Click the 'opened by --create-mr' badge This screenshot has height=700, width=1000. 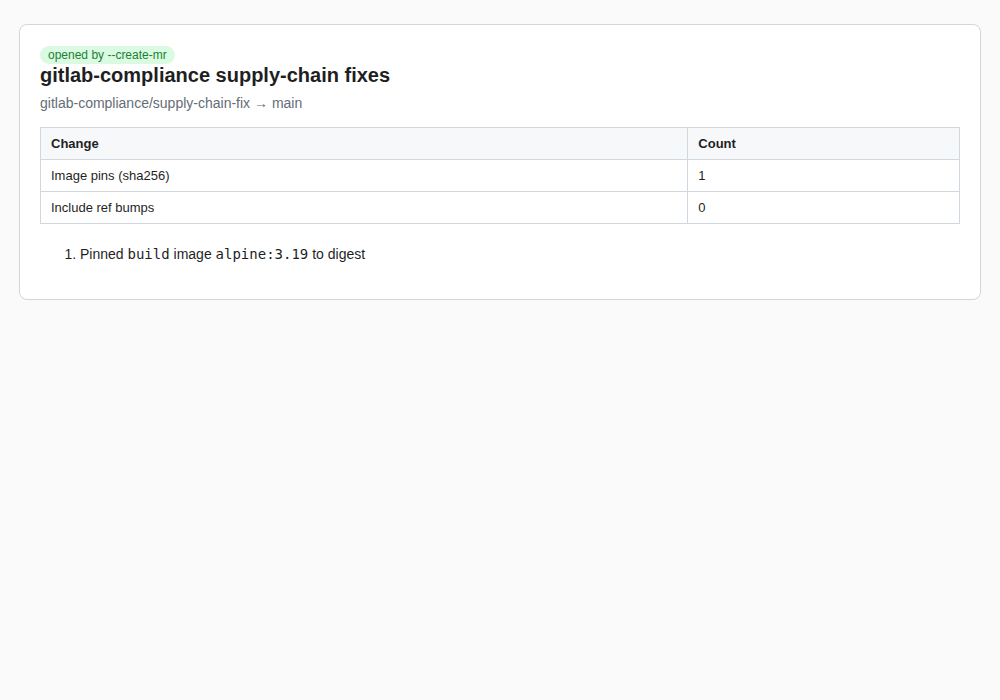107,55
